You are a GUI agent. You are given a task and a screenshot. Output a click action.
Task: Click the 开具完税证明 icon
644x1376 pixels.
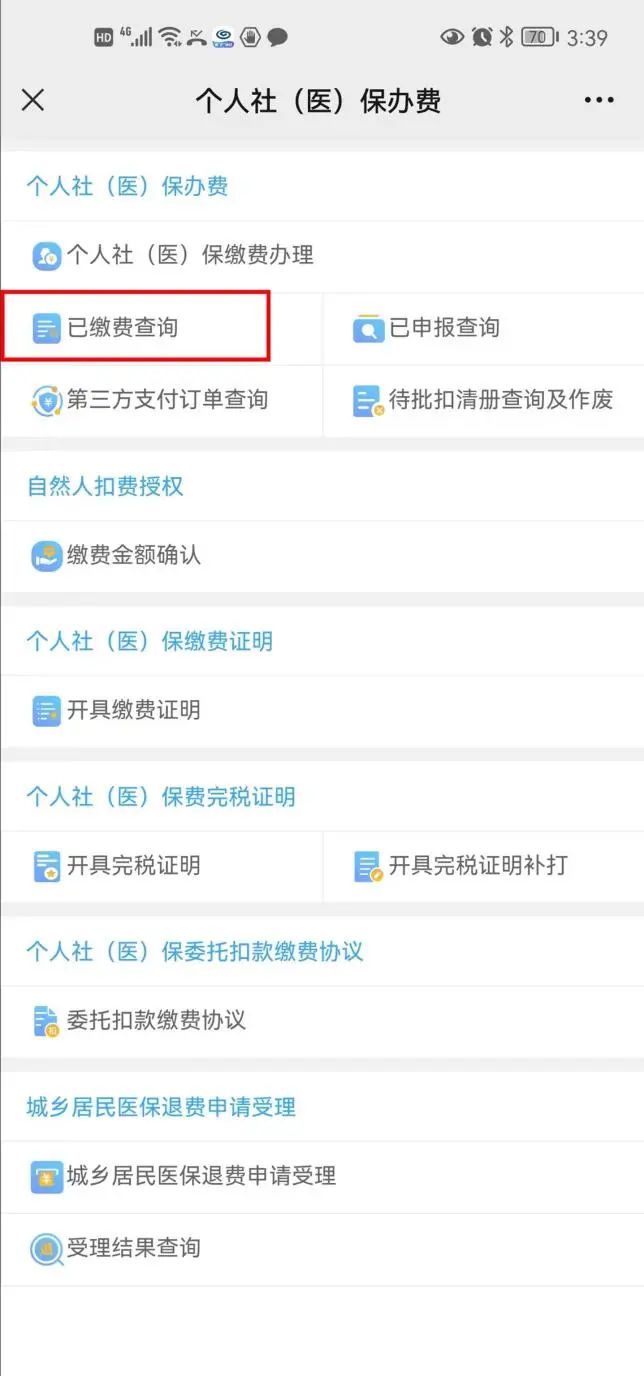(46, 866)
